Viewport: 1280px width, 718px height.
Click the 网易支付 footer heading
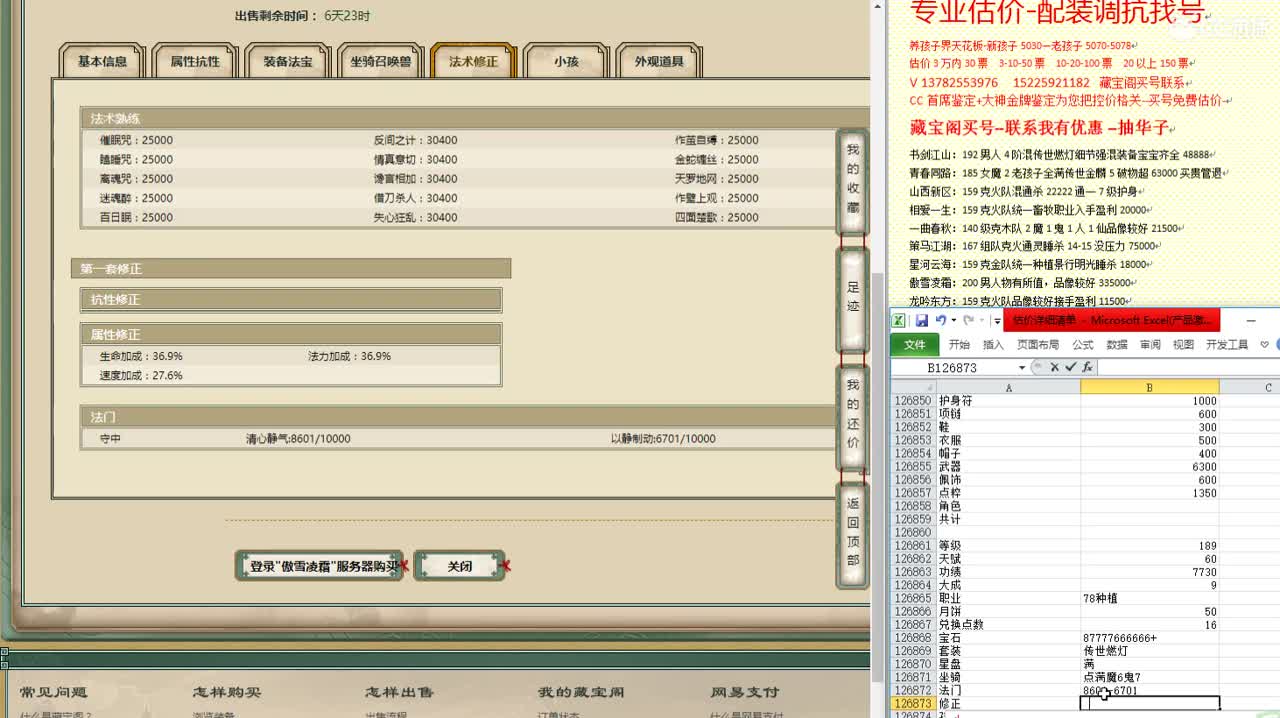[x=745, y=692]
